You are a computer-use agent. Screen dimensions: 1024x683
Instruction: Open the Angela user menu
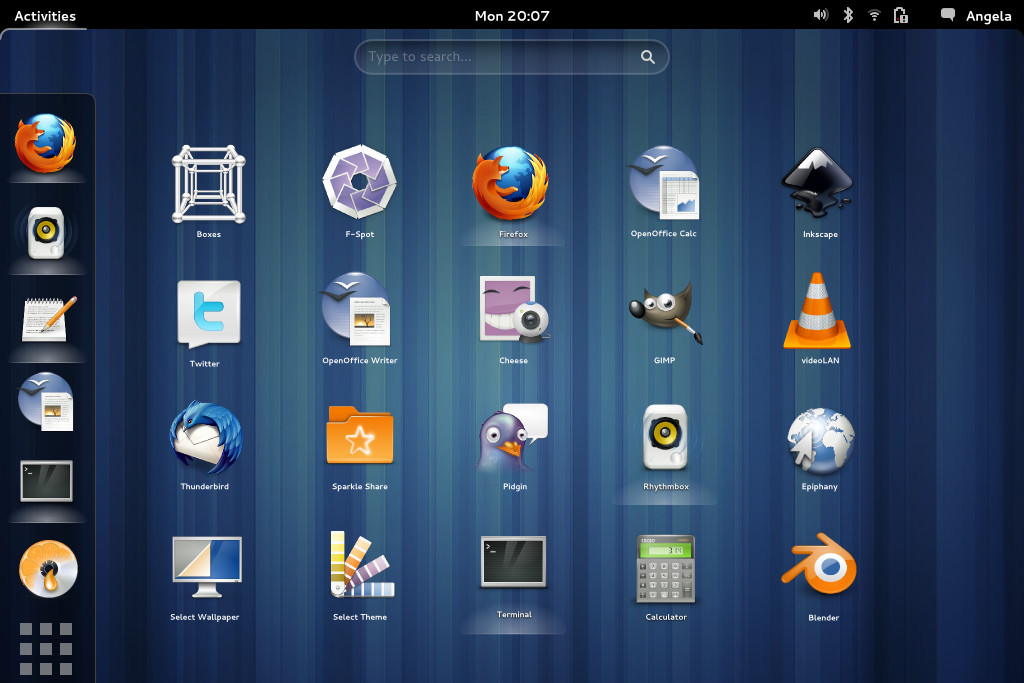pos(989,16)
